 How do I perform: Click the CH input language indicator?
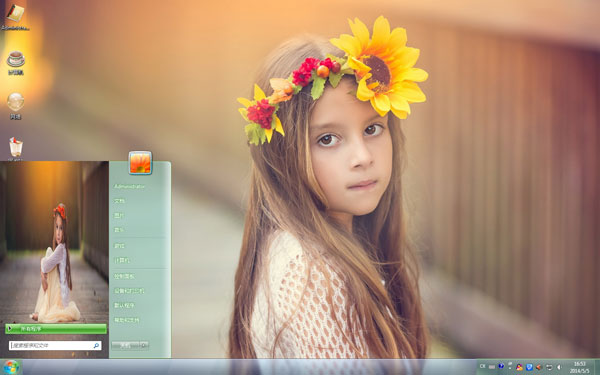click(x=483, y=366)
